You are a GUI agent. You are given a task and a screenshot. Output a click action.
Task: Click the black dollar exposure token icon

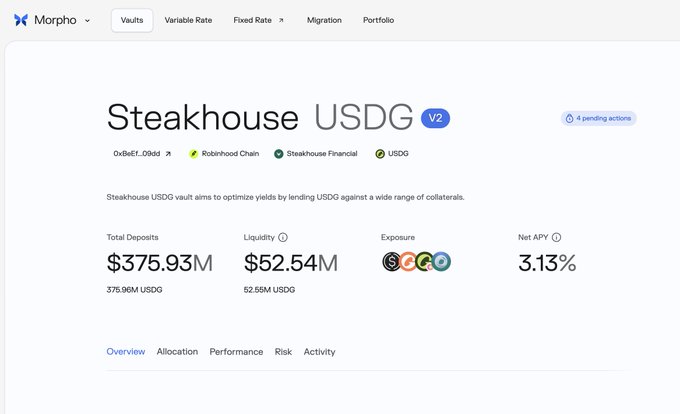tap(392, 261)
